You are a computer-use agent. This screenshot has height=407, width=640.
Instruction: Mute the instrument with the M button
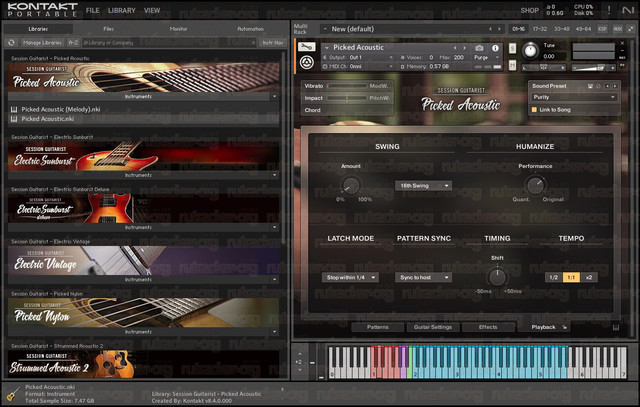click(512, 65)
